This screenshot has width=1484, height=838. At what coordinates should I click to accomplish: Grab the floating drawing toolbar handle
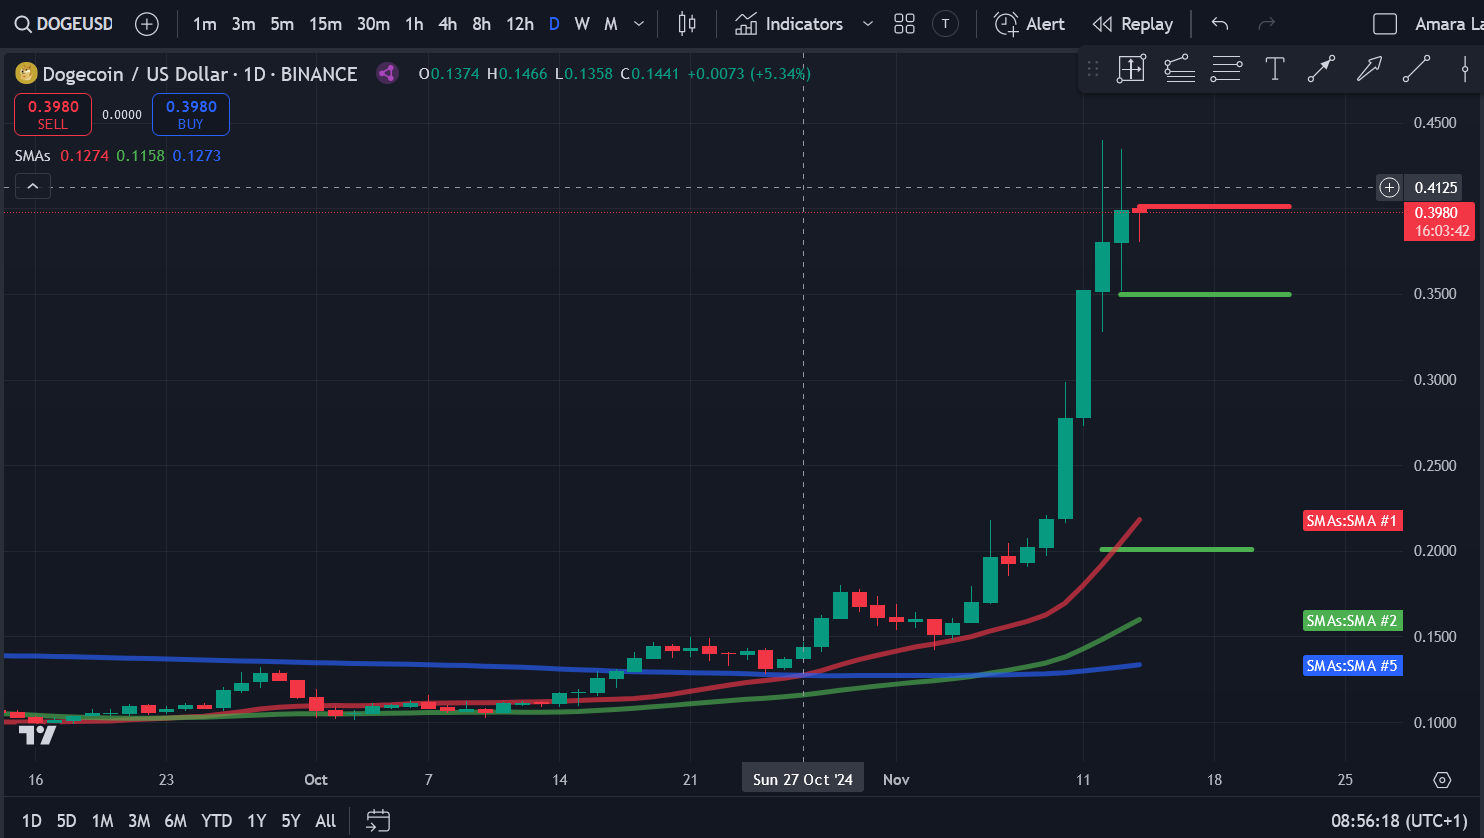click(1093, 69)
